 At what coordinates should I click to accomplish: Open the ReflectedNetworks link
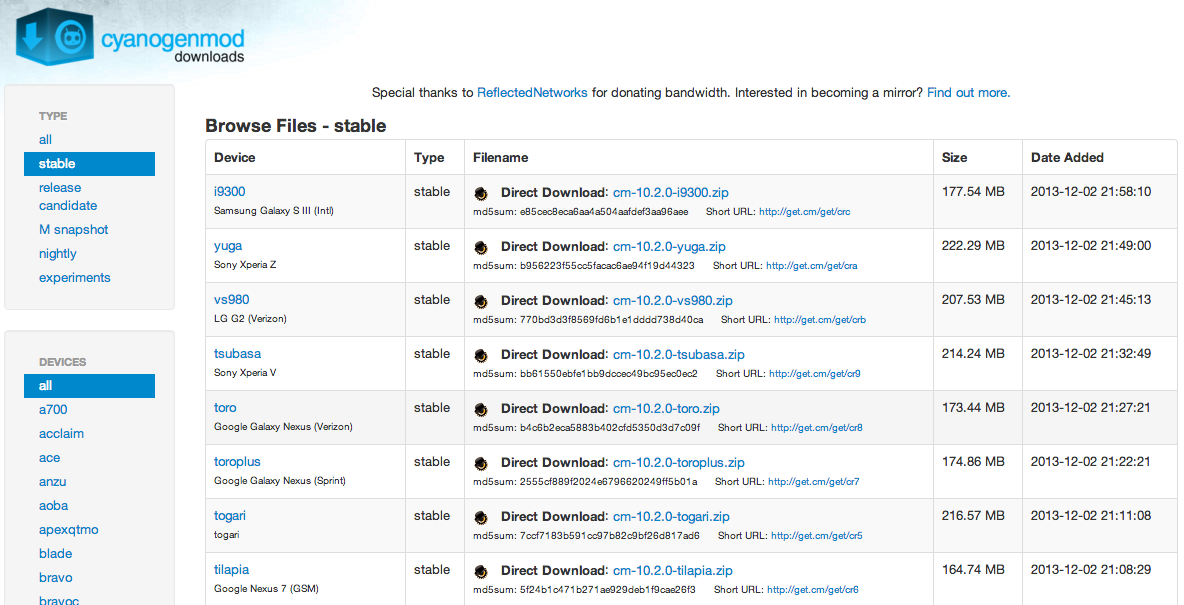(x=532, y=93)
